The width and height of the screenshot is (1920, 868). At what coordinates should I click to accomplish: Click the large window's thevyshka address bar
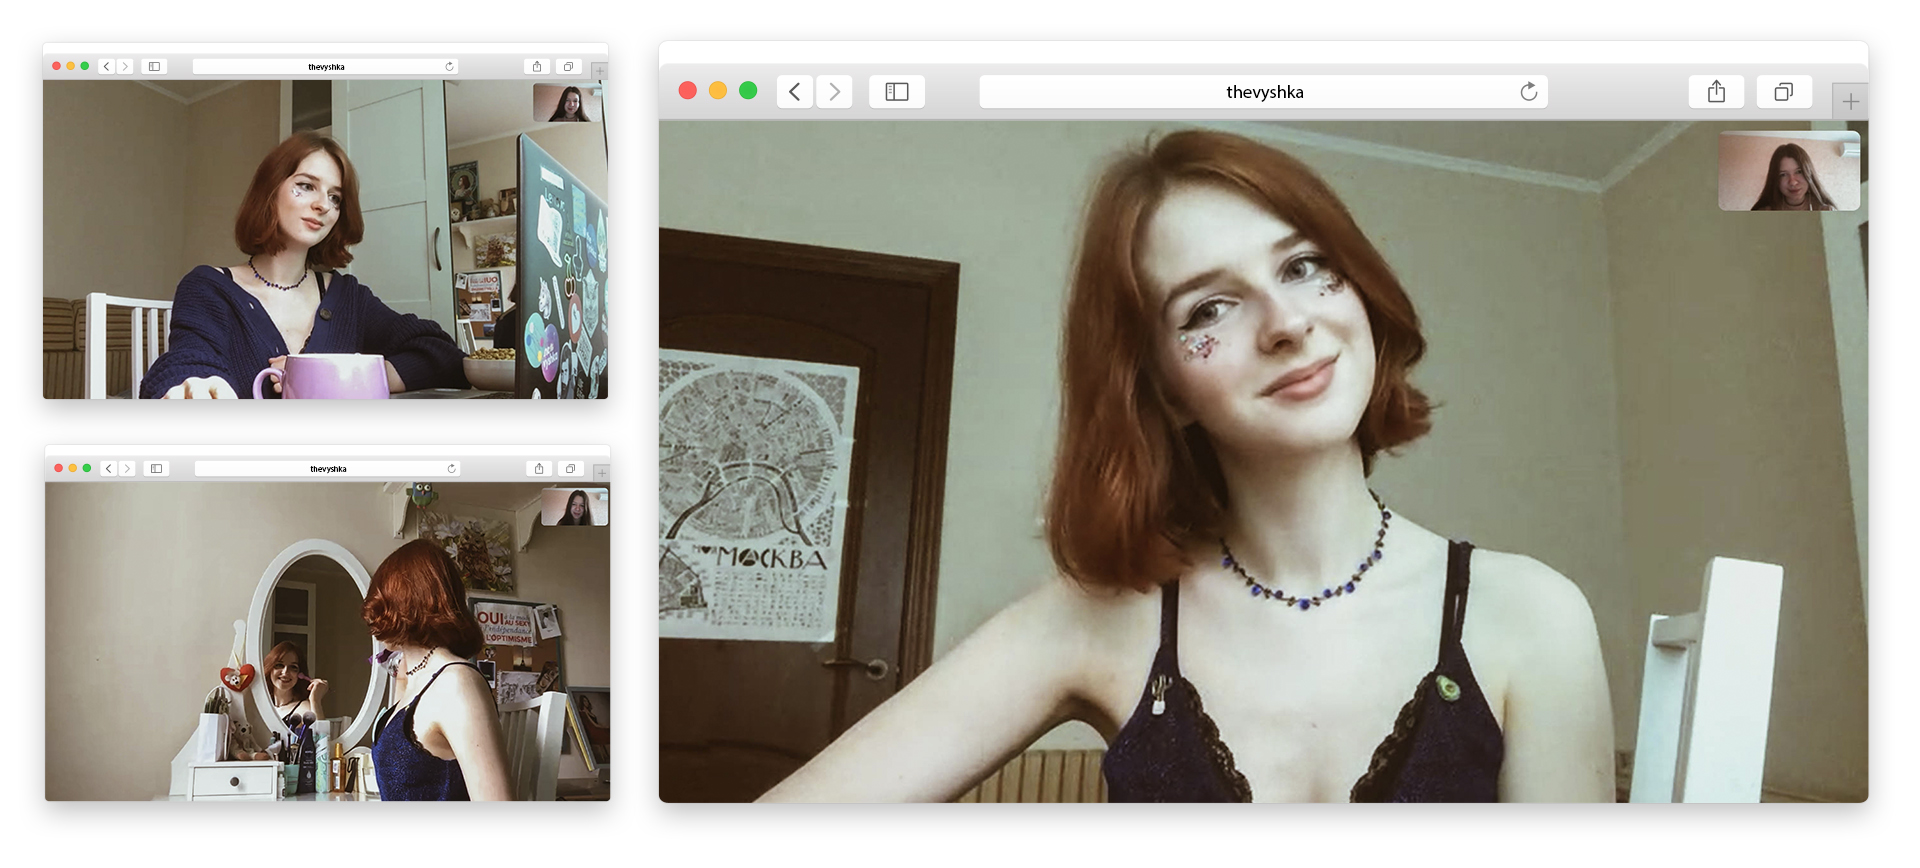(x=1263, y=92)
